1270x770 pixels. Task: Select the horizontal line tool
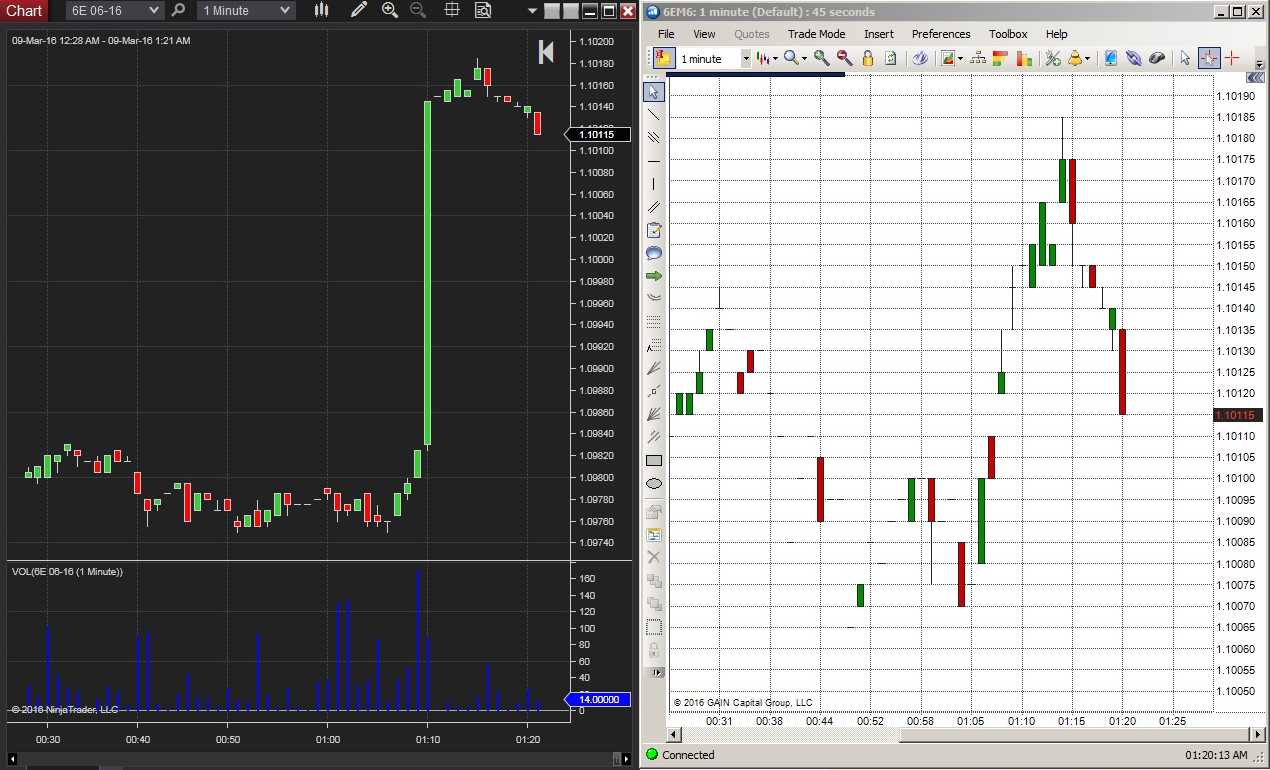pos(654,161)
